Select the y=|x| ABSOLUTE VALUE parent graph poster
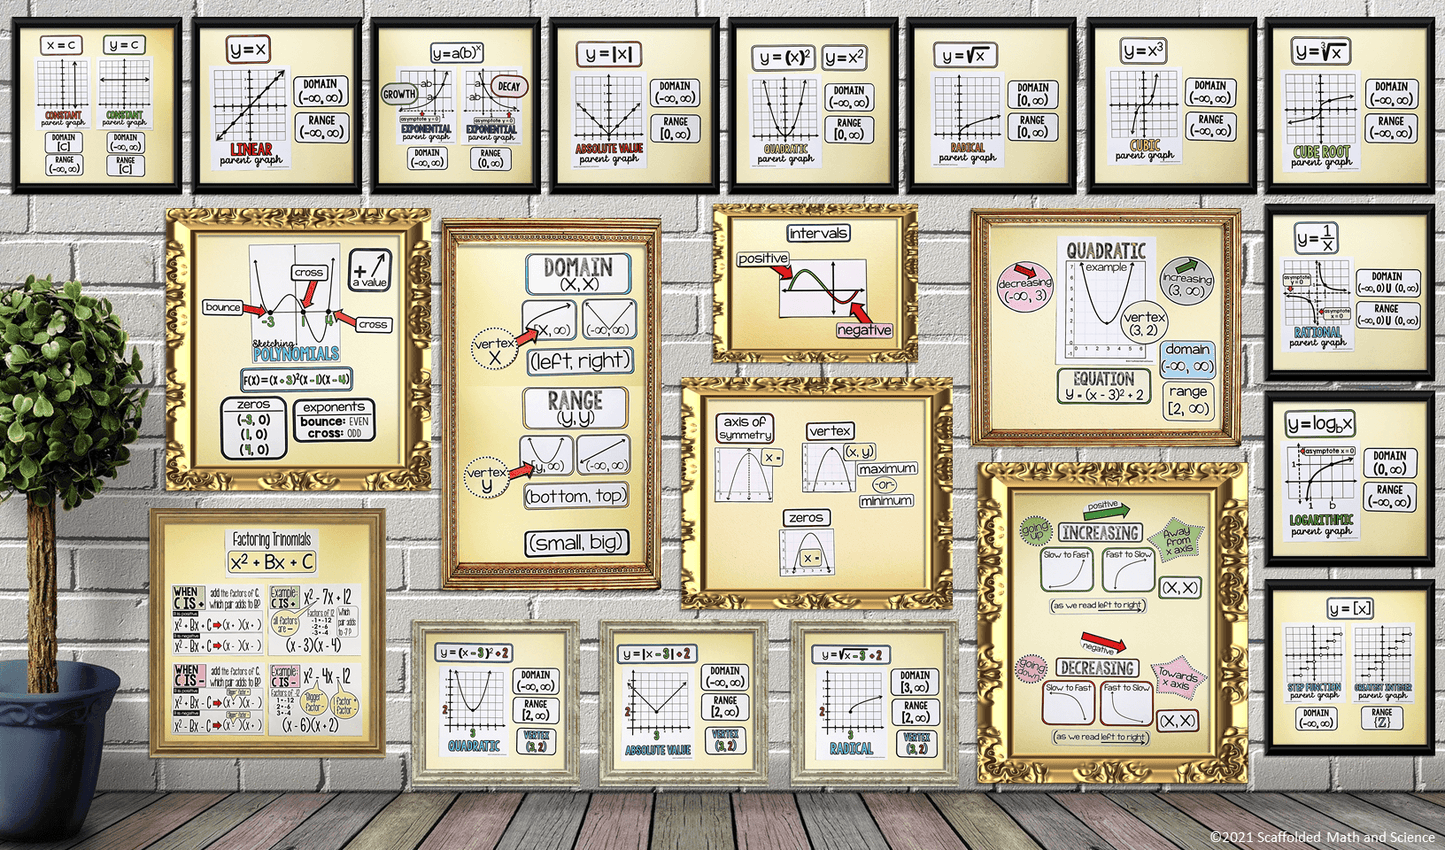Screen dimensions: 1445x850 (634, 105)
